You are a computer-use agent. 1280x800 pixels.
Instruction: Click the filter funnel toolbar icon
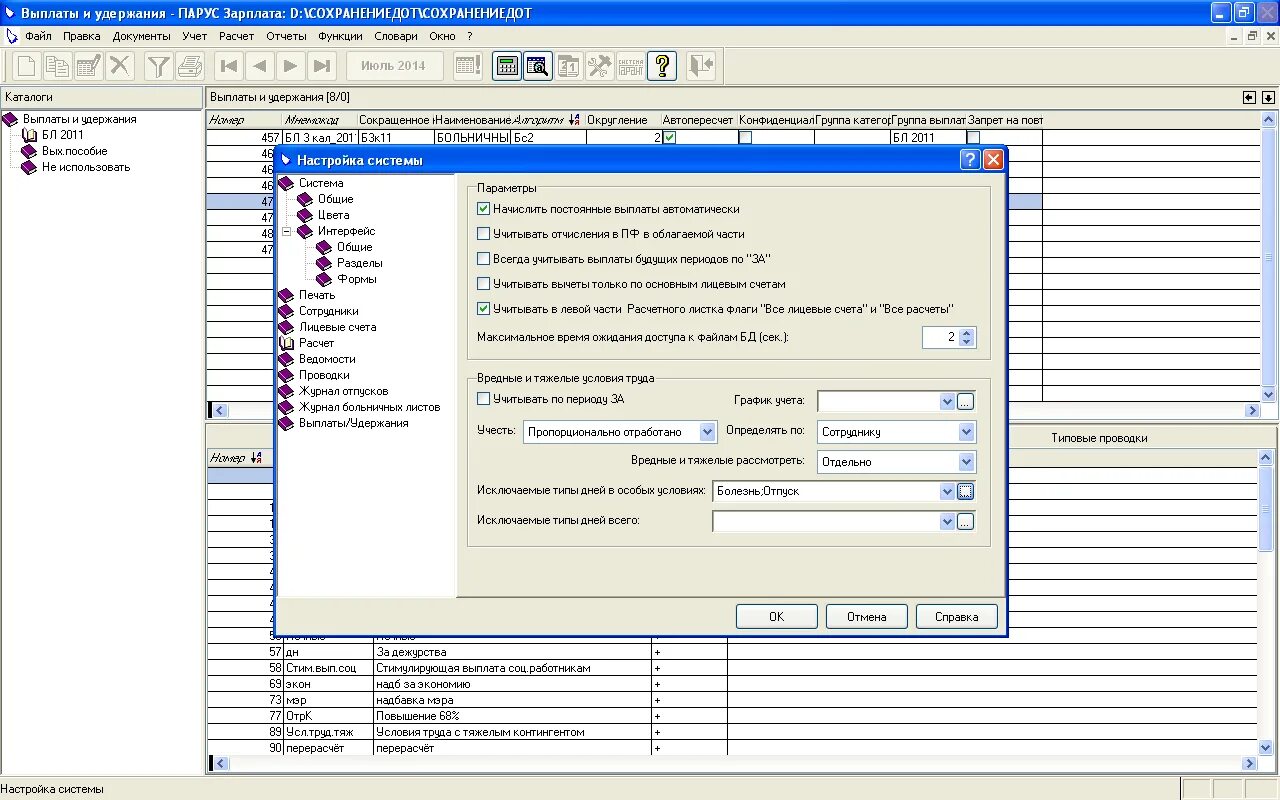pos(158,66)
